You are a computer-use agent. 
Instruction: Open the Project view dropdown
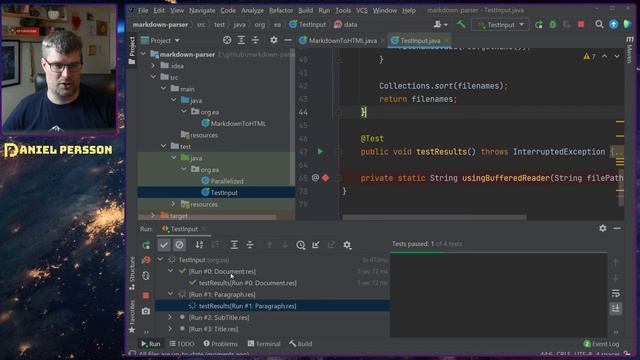coord(160,40)
